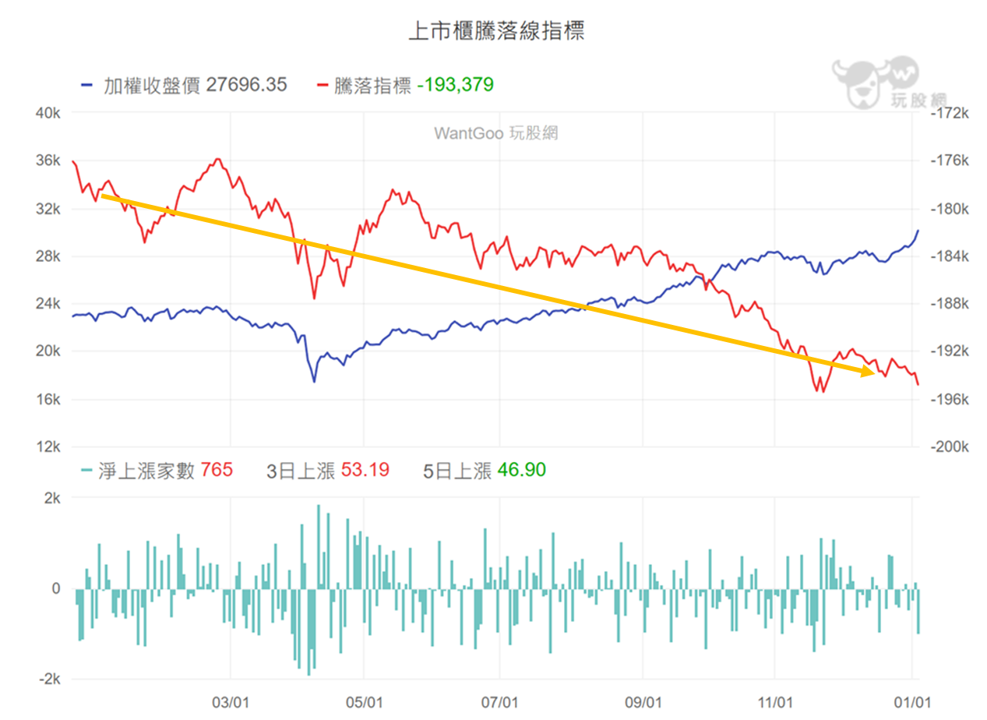Click the red line marker beside 騰落指標
Viewport: 987px width, 720px height.
[x=322, y=86]
